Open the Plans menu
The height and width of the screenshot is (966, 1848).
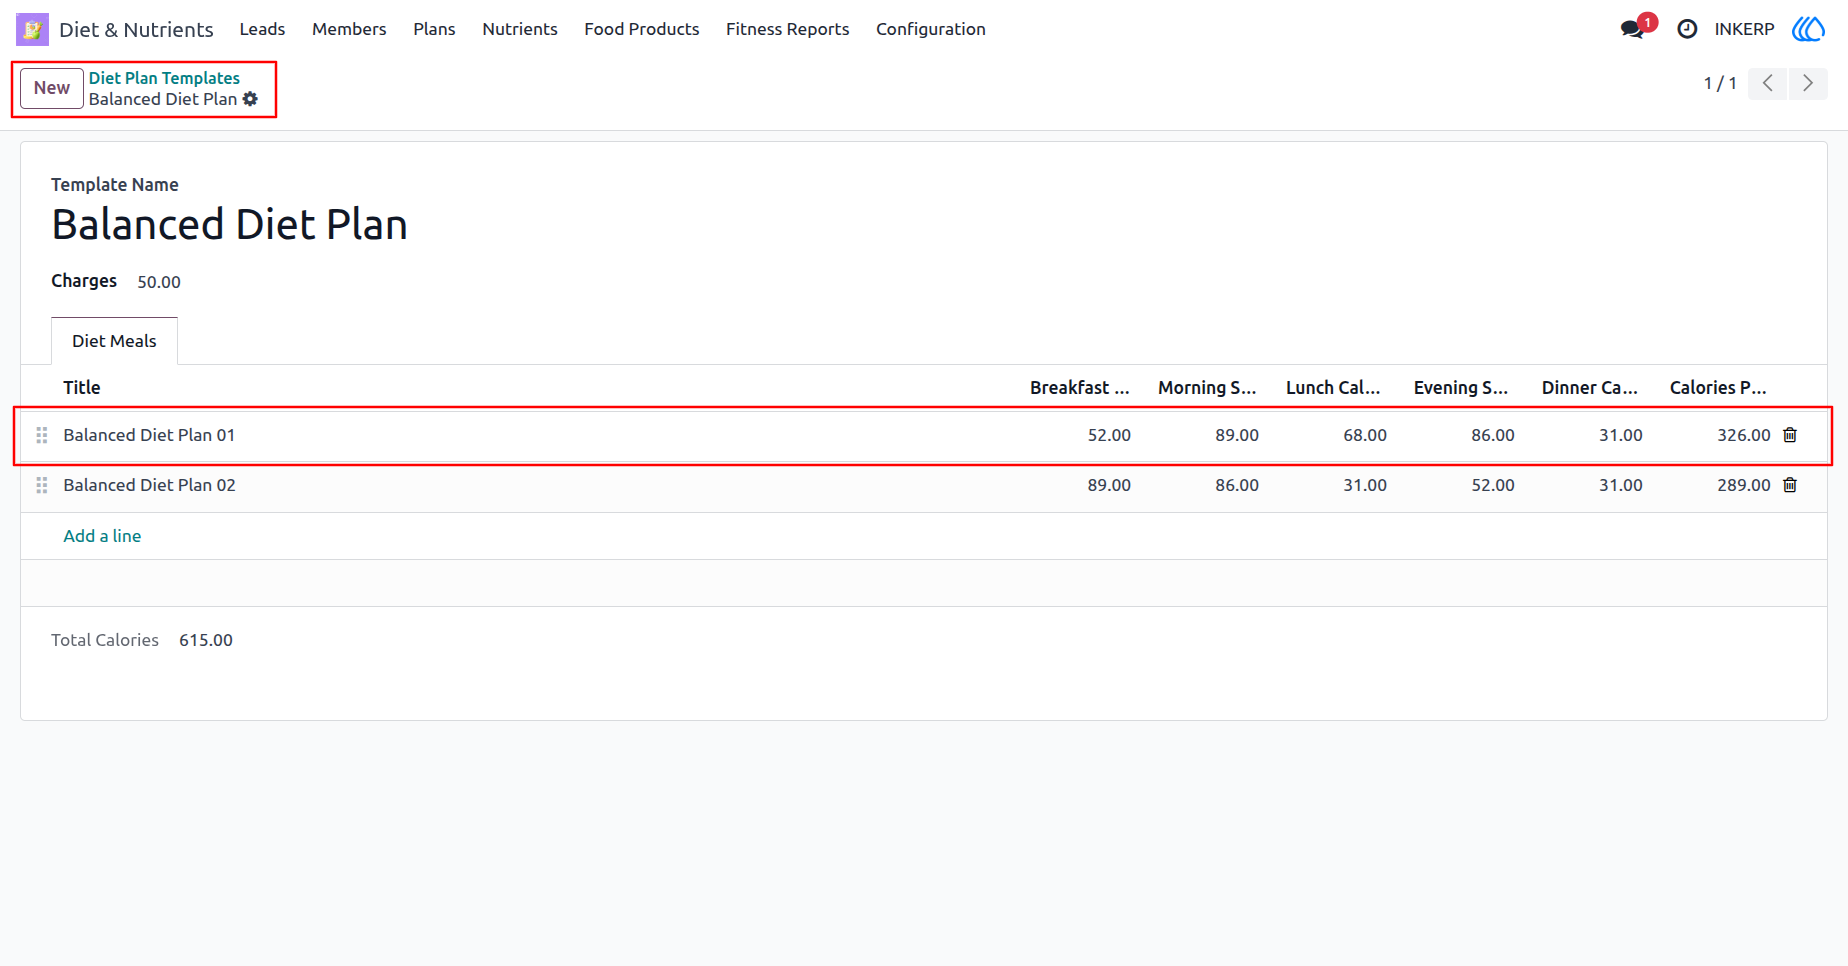pyautogui.click(x=434, y=29)
